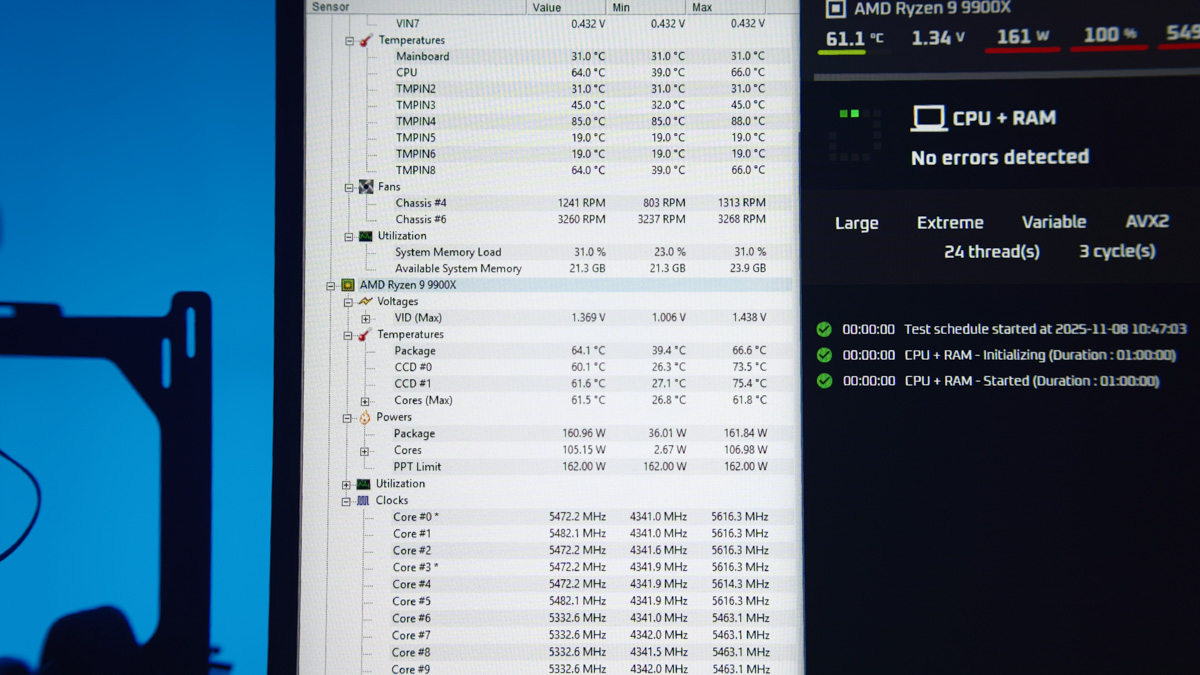The width and height of the screenshot is (1200, 675).
Task: Expand the Cores (Max) temperature entry
Action: point(365,401)
